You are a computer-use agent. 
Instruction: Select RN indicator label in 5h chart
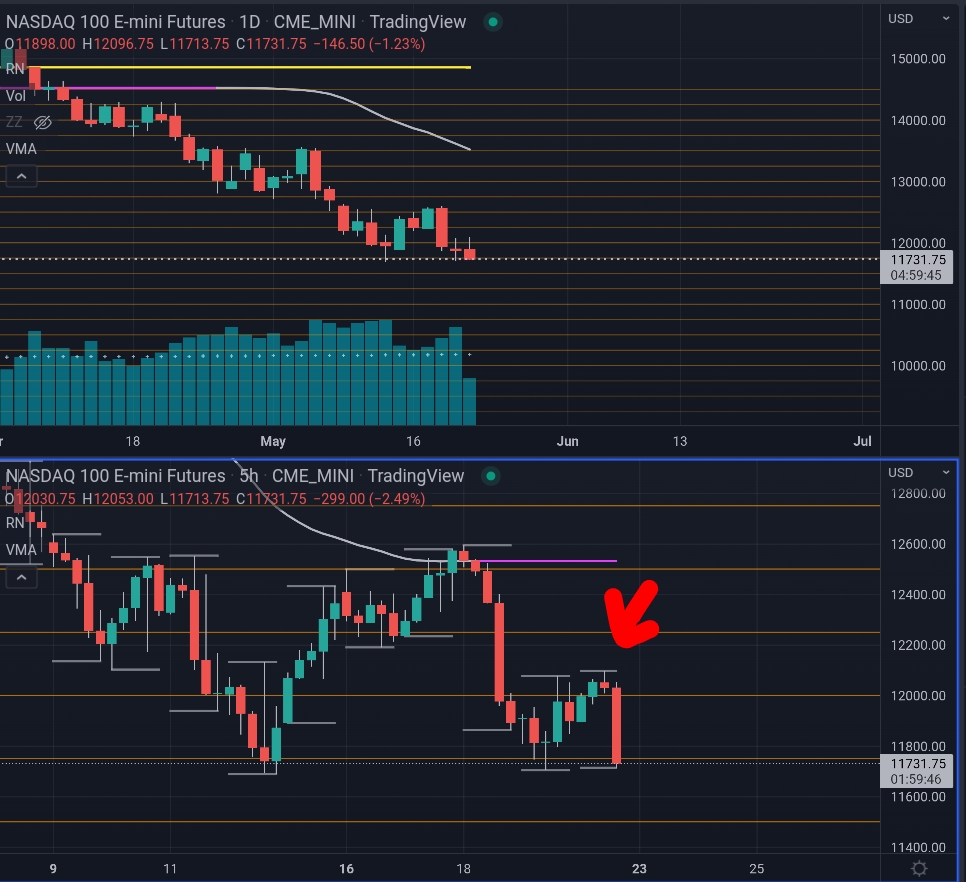15,523
